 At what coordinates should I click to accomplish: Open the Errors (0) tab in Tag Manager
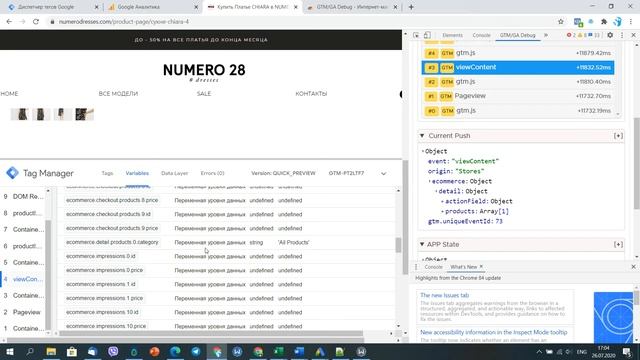(x=212, y=173)
